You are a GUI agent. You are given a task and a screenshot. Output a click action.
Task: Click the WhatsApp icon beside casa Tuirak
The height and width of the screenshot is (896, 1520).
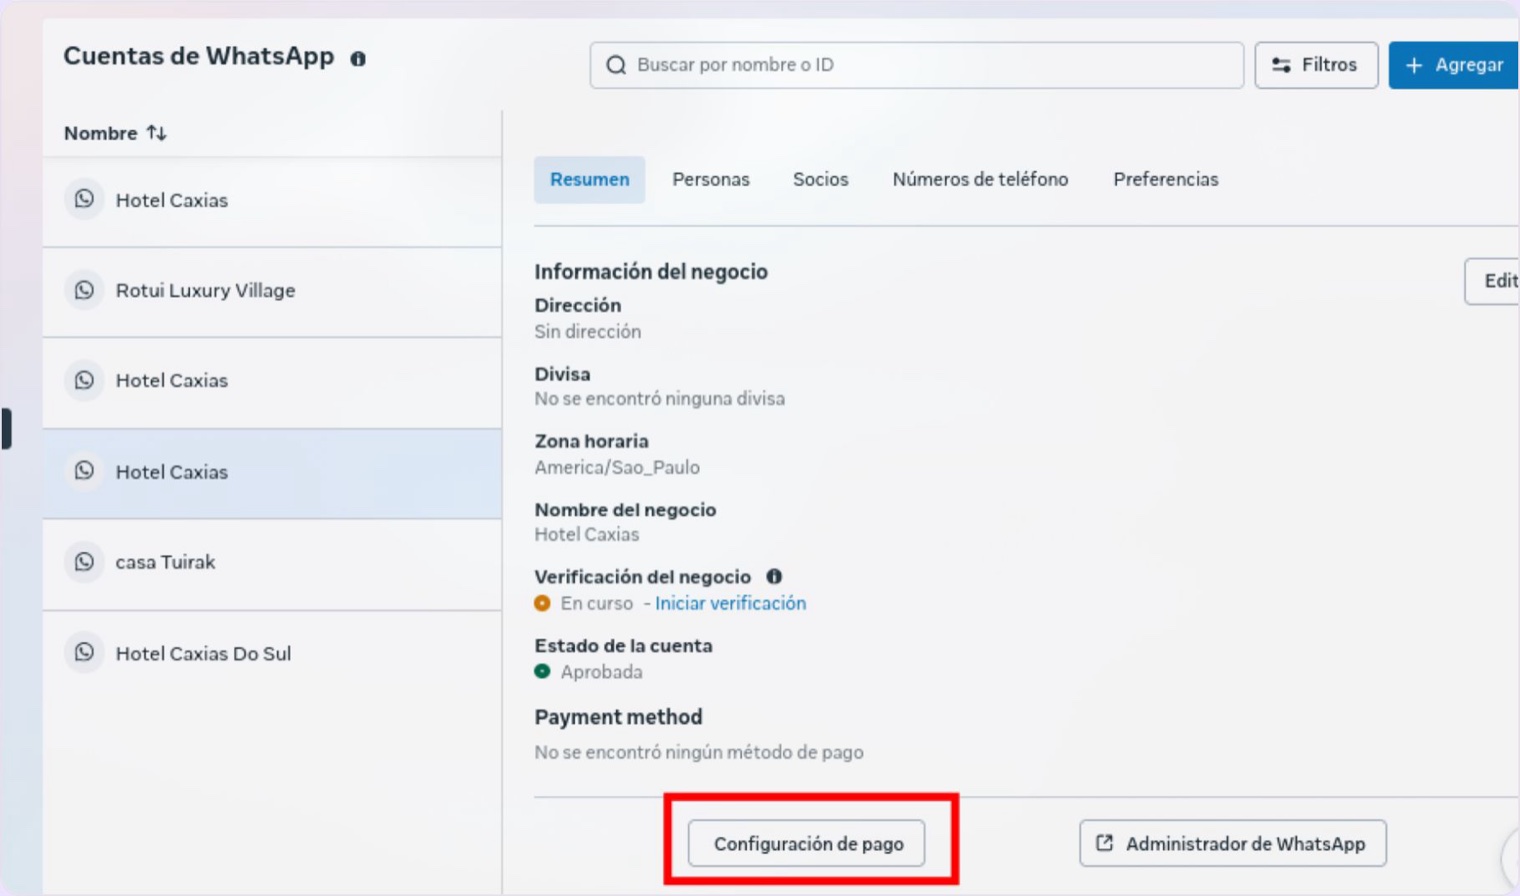click(x=85, y=562)
